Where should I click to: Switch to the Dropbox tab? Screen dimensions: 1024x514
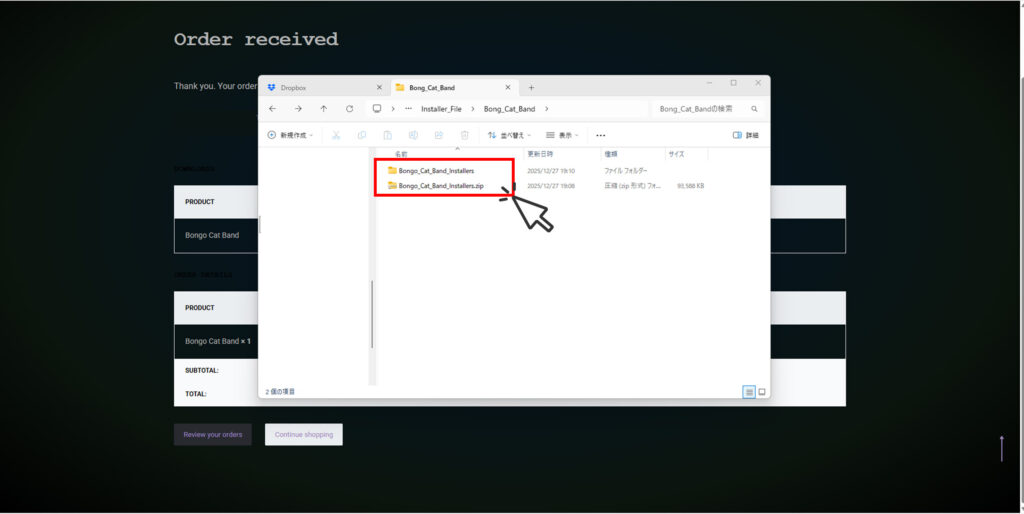(310, 88)
